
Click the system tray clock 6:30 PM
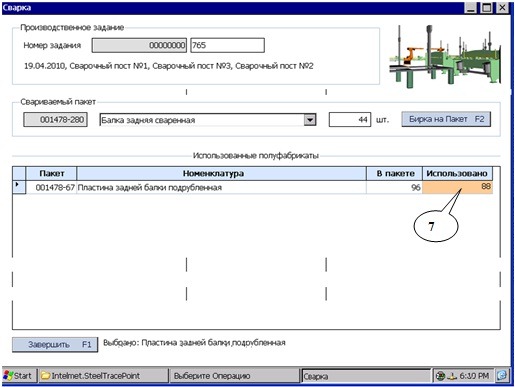point(474,376)
